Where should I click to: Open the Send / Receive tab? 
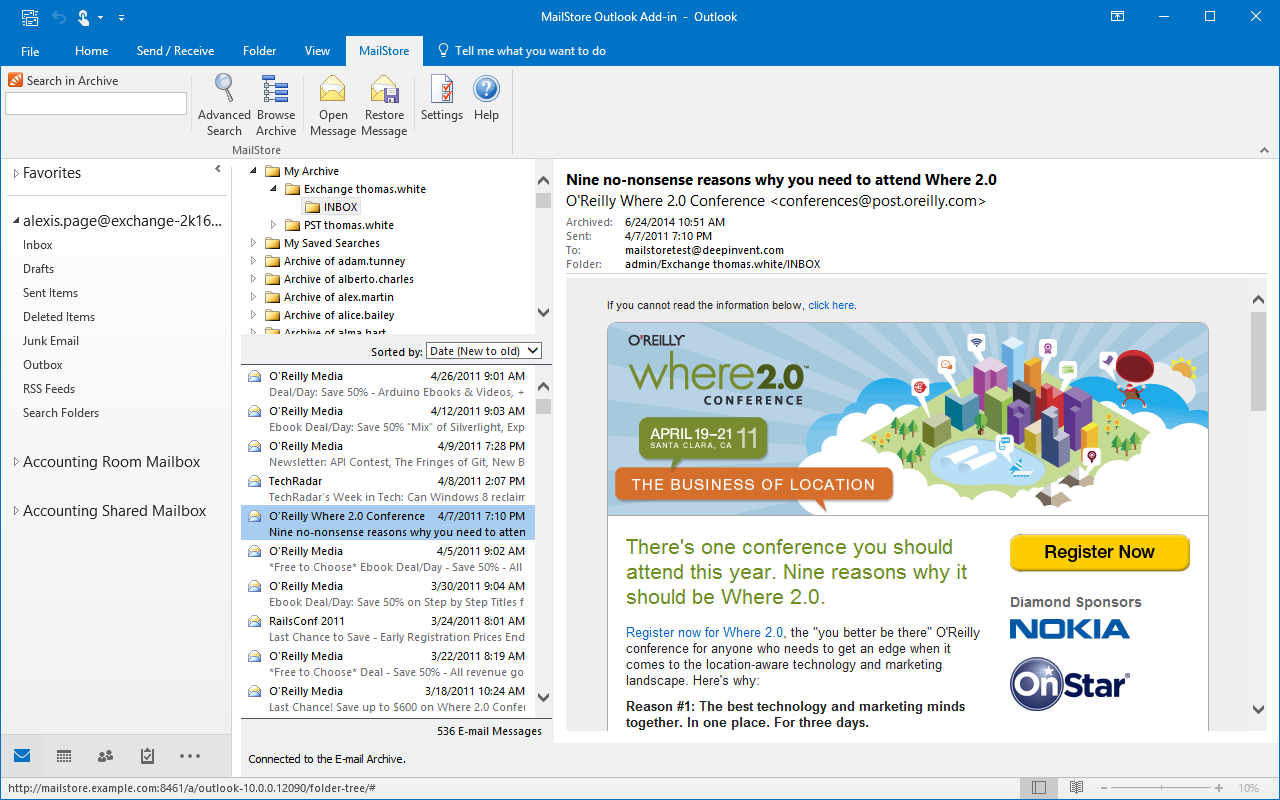click(x=176, y=51)
